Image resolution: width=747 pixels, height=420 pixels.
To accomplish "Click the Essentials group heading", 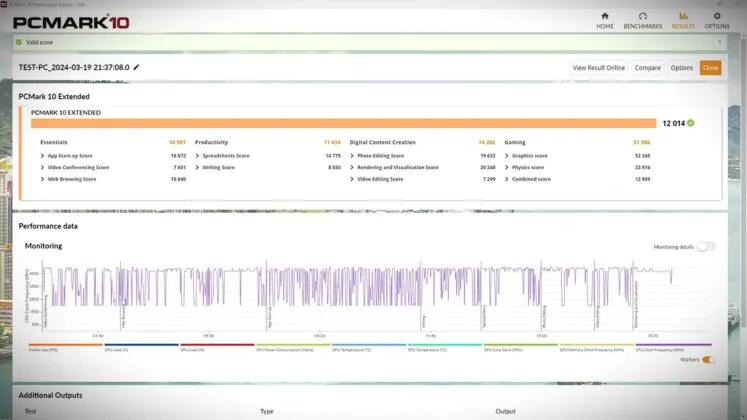I will click(53, 142).
